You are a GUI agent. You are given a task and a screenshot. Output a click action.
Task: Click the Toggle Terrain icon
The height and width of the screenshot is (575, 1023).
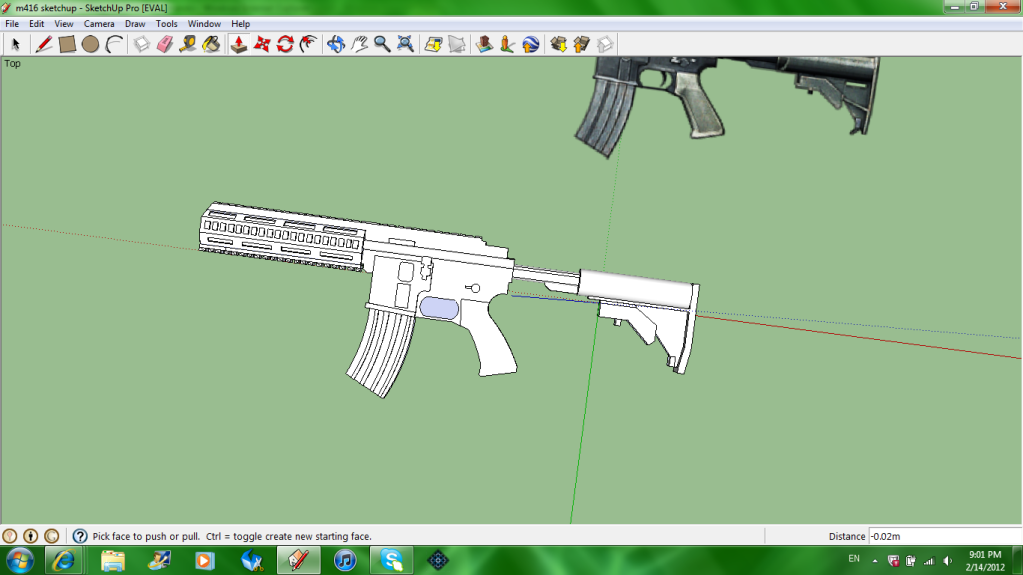tap(457, 44)
